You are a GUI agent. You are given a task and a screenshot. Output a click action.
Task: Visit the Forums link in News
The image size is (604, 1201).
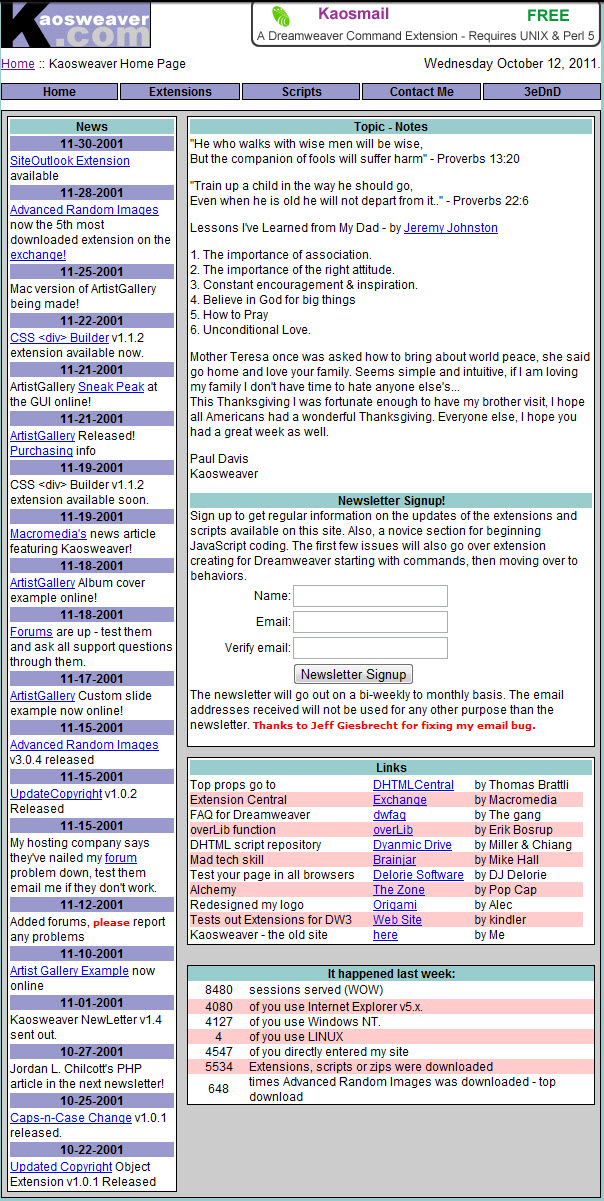coord(31,632)
